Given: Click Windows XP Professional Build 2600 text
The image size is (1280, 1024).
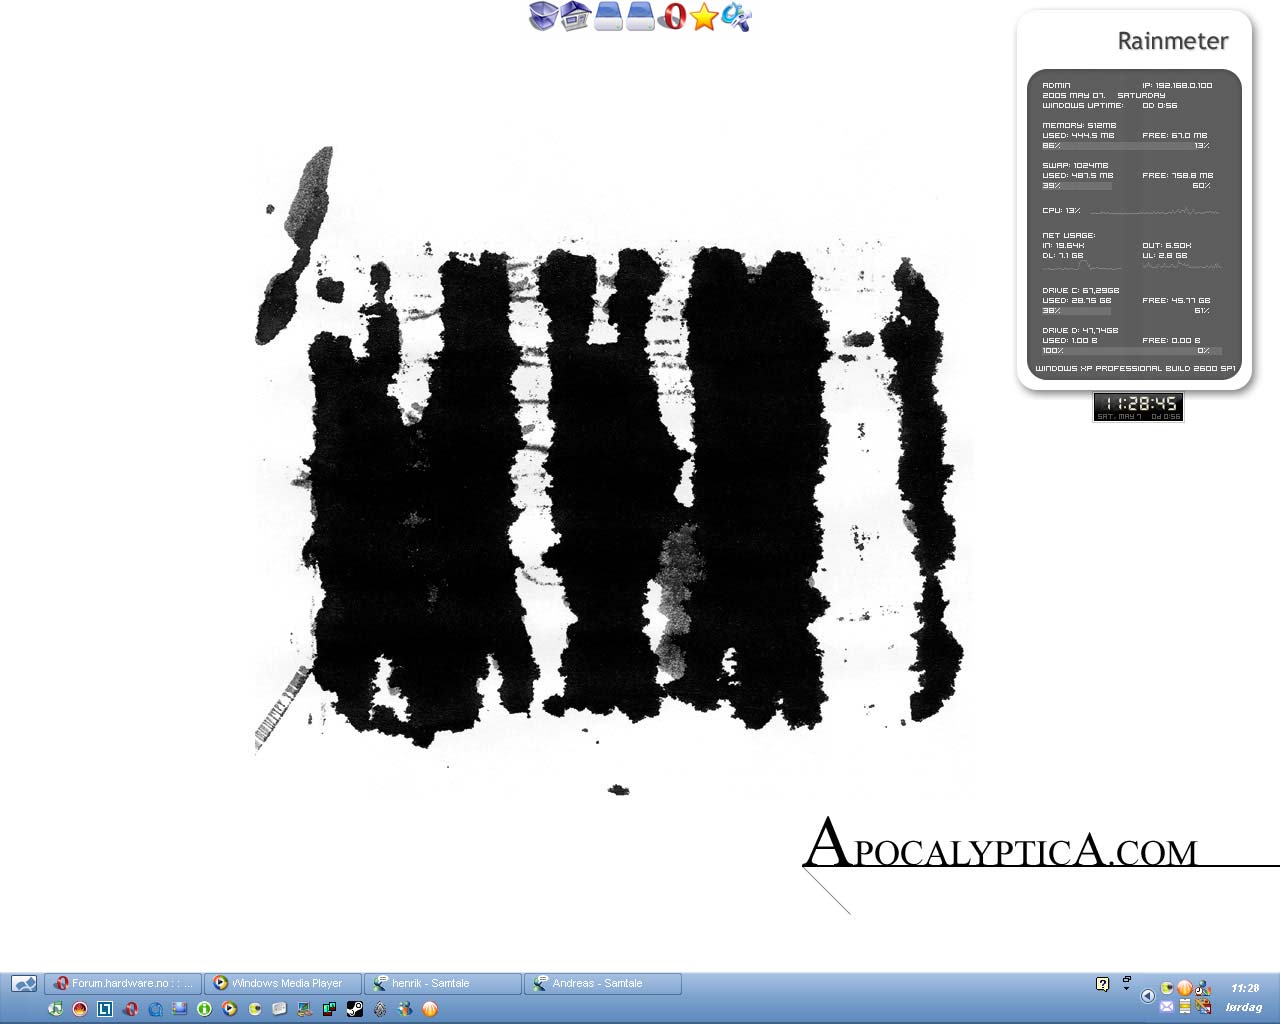Looking at the screenshot, I should tap(1135, 368).
